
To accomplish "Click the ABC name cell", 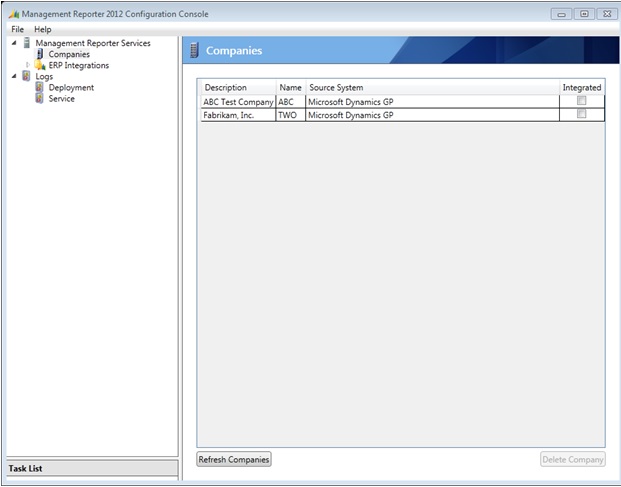I will tap(291, 102).
